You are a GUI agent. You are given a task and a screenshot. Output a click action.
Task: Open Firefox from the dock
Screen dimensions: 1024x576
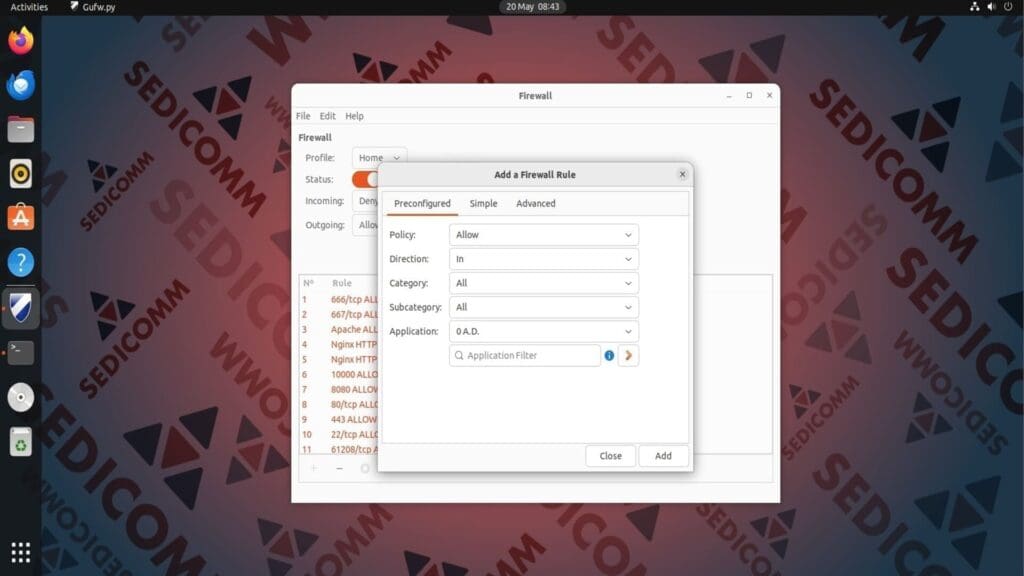[20, 41]
